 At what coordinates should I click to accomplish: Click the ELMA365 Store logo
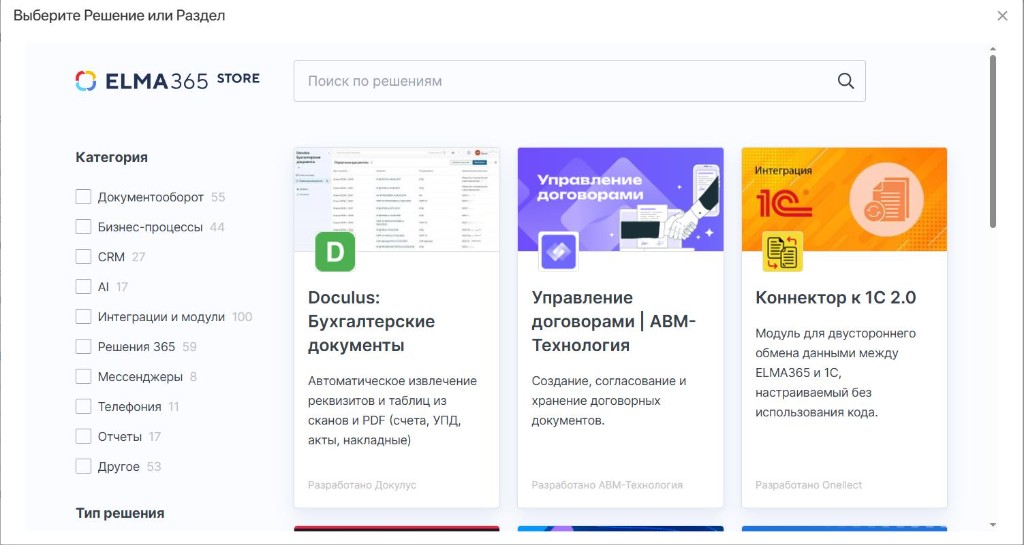[x=167, y=81]
